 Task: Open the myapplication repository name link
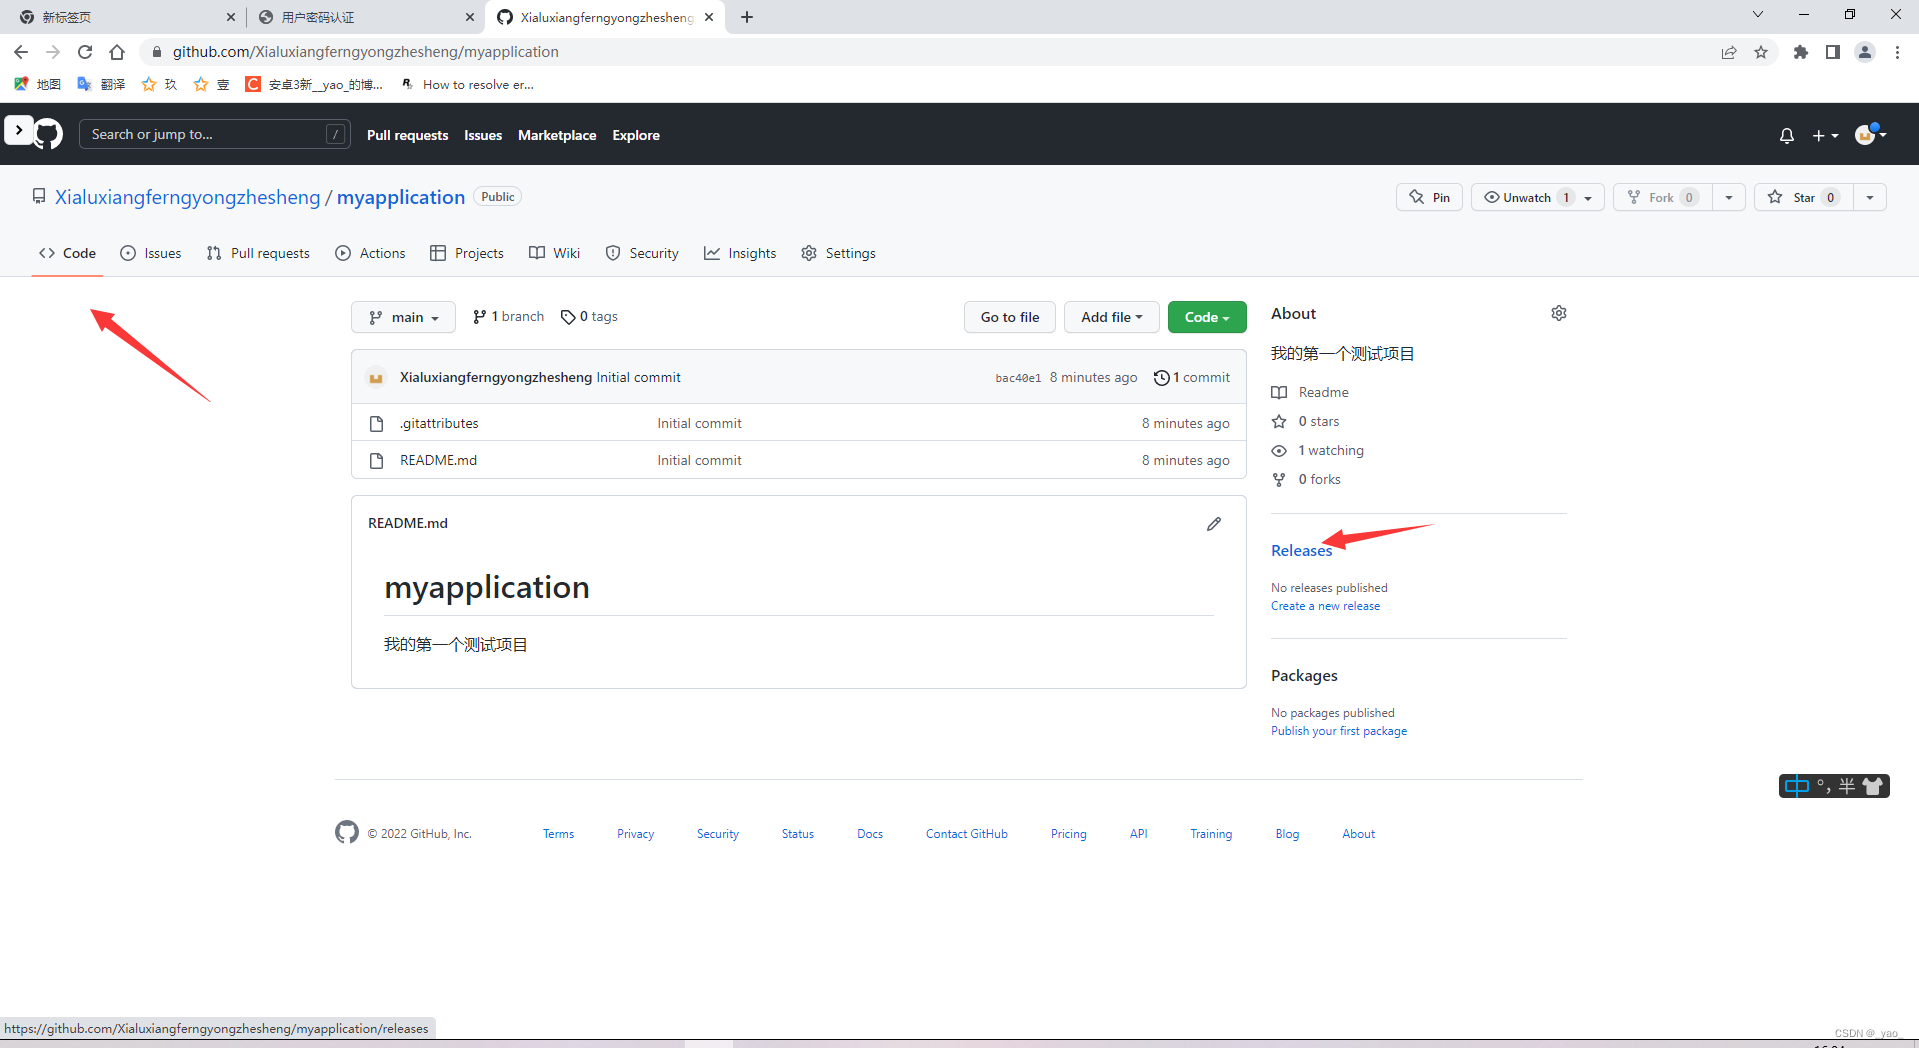(401, 197)
